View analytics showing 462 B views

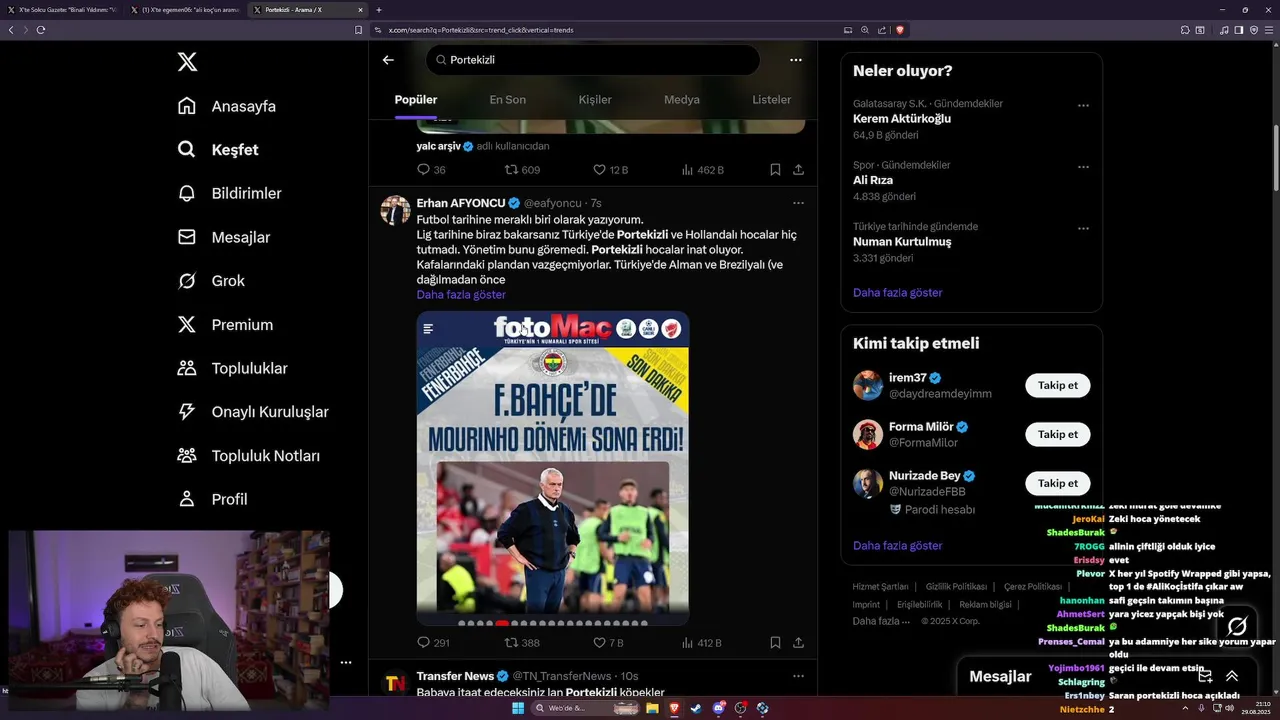pyautogui.click(x=702, y=170)
